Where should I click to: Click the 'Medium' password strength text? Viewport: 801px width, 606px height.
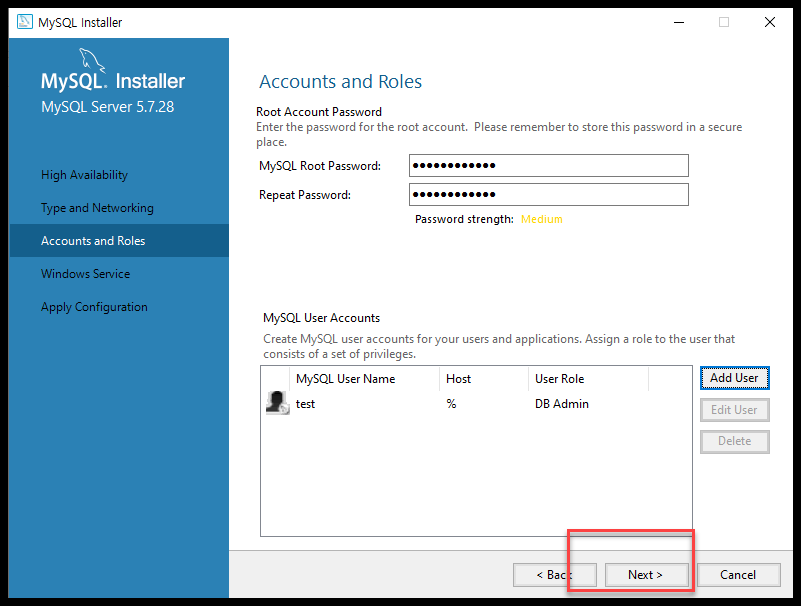pos(541,219)
